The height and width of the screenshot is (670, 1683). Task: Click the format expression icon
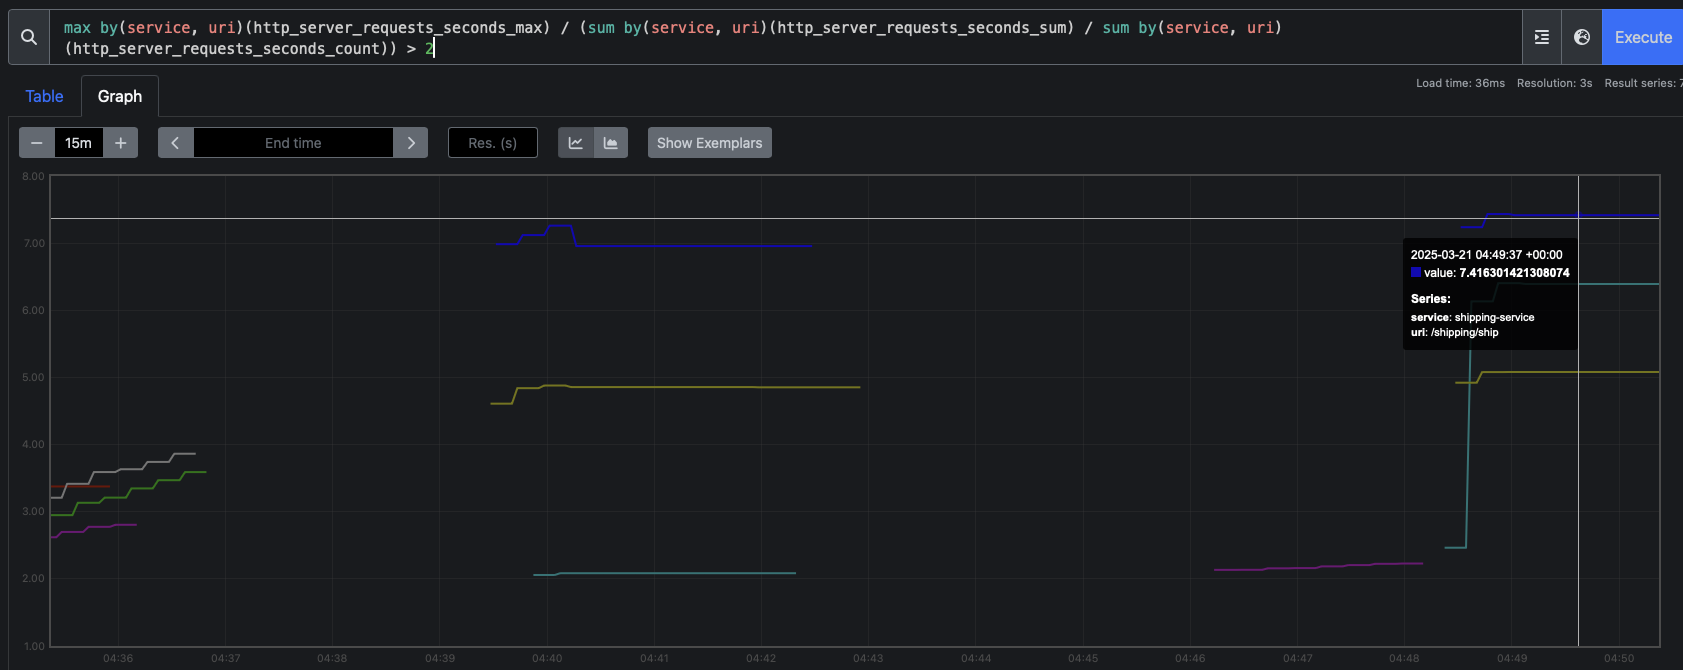pyautogui.click(x=1542, y=37)
